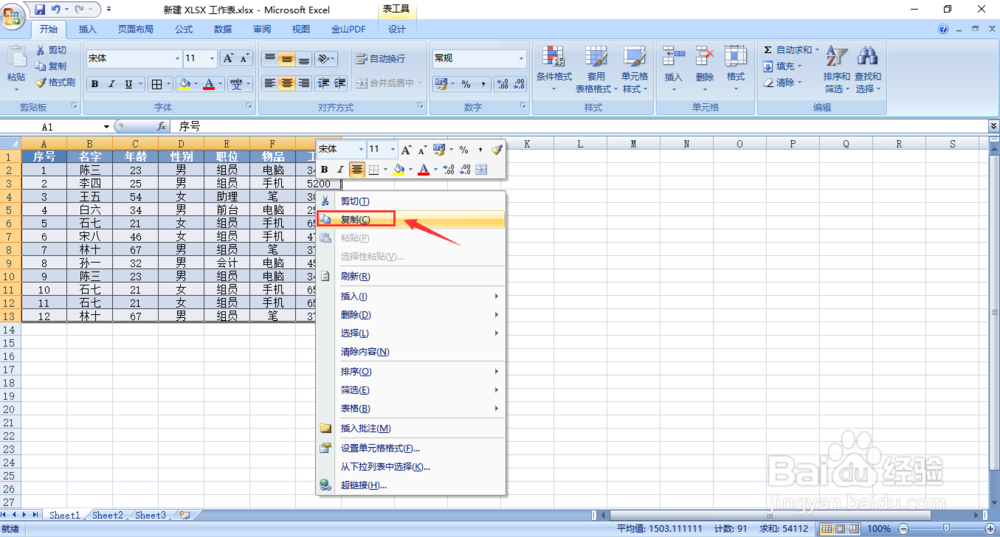Open the ribbon font size dropdown 11
Image resolution: width=1000 pixels, height=537 pixels.
[x=212, y=59]
